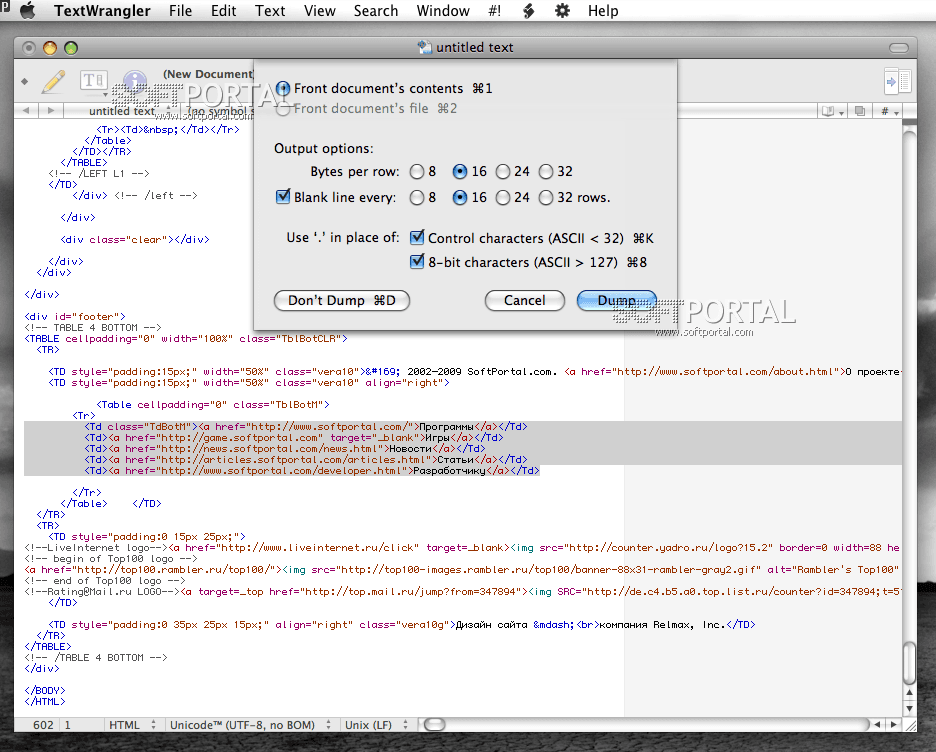936x752 pixels.
Task: Click the '<!-- TABLE 4 BOTTOM -->' comment line
Action: point(93,328)
